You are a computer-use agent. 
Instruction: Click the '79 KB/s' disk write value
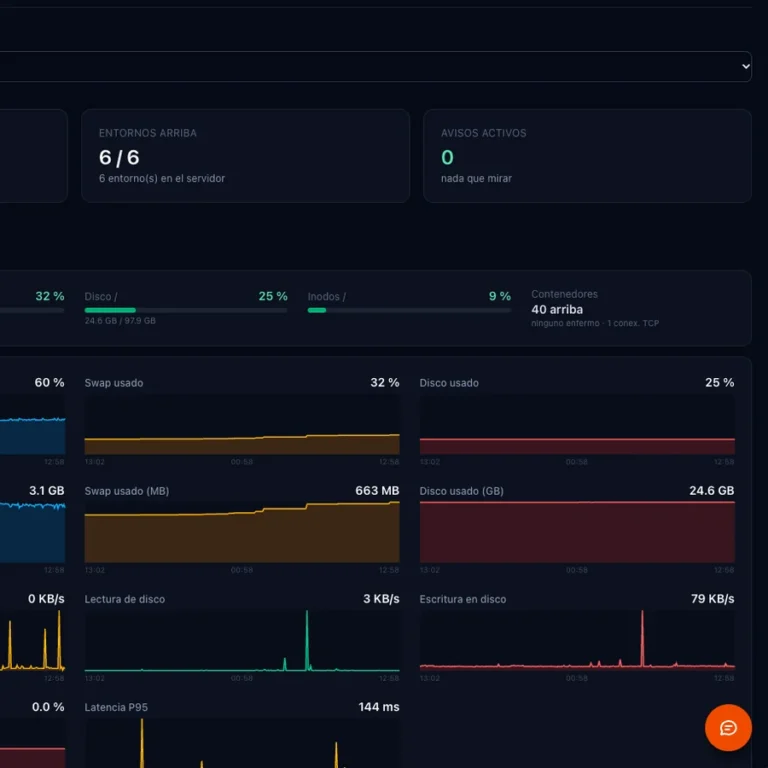click(x=712, y=599)
